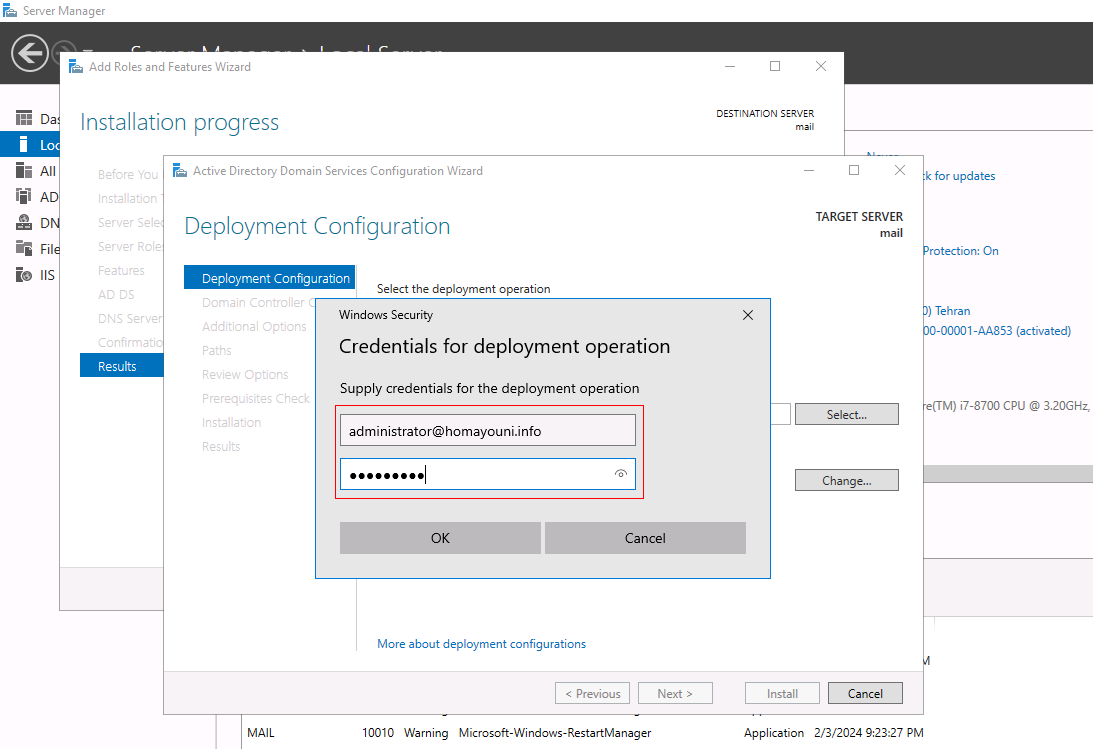Image resolution: width=1093 pixels, height=749 pixels.
Task: Click the Application log cell in events
Action: point(774,733)
